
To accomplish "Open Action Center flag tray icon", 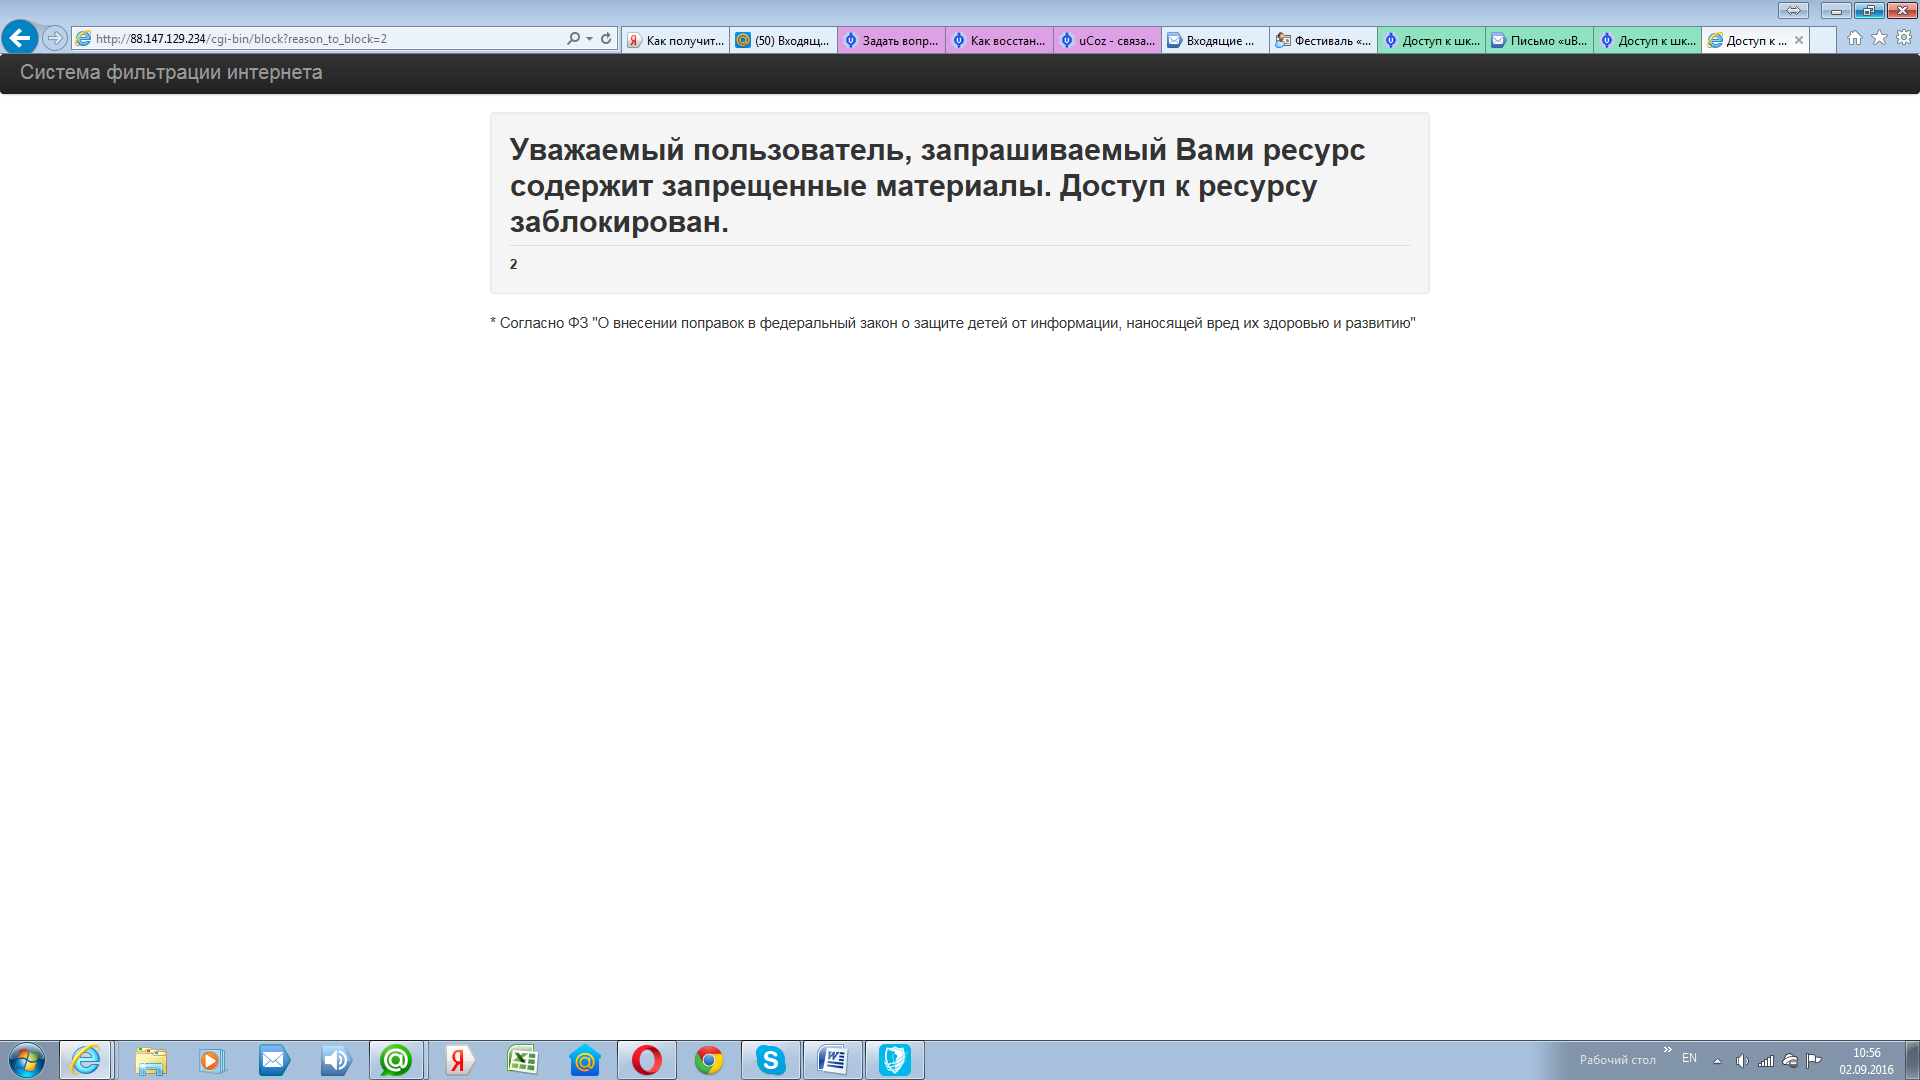I will (x=1814, y=1061).
